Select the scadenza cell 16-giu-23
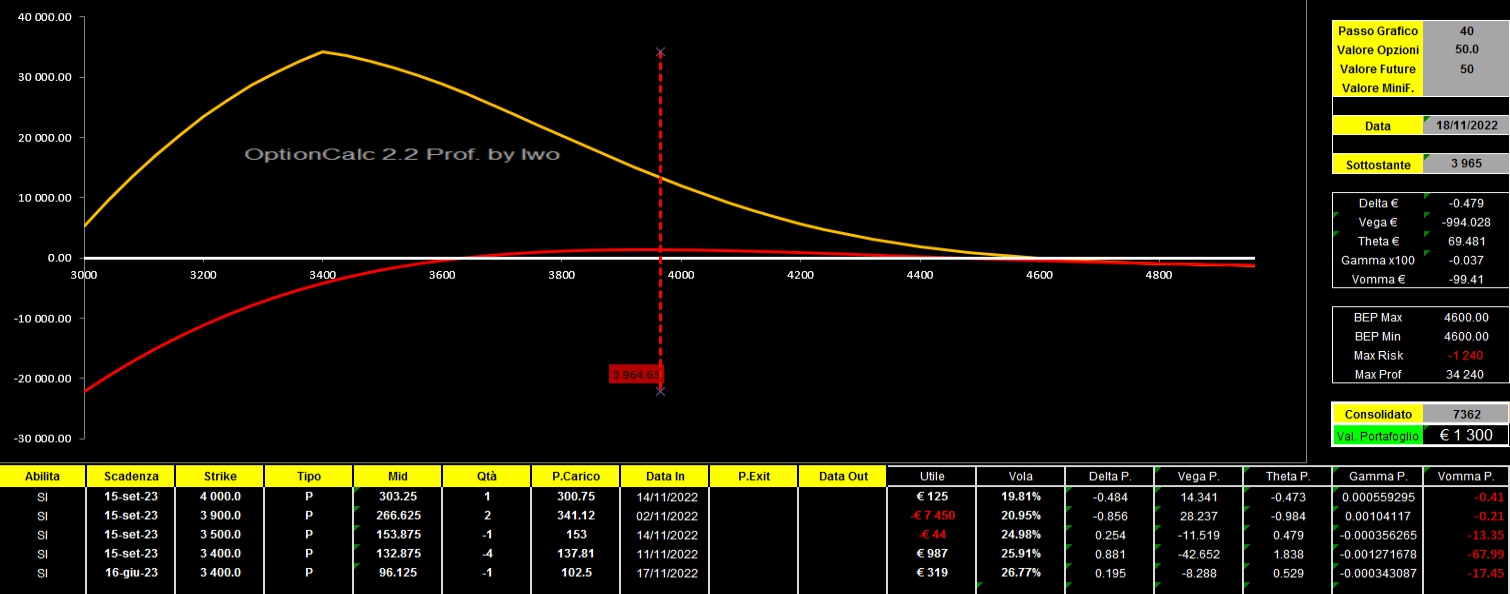The image size is (1510, 594). (x=130, y=572)
